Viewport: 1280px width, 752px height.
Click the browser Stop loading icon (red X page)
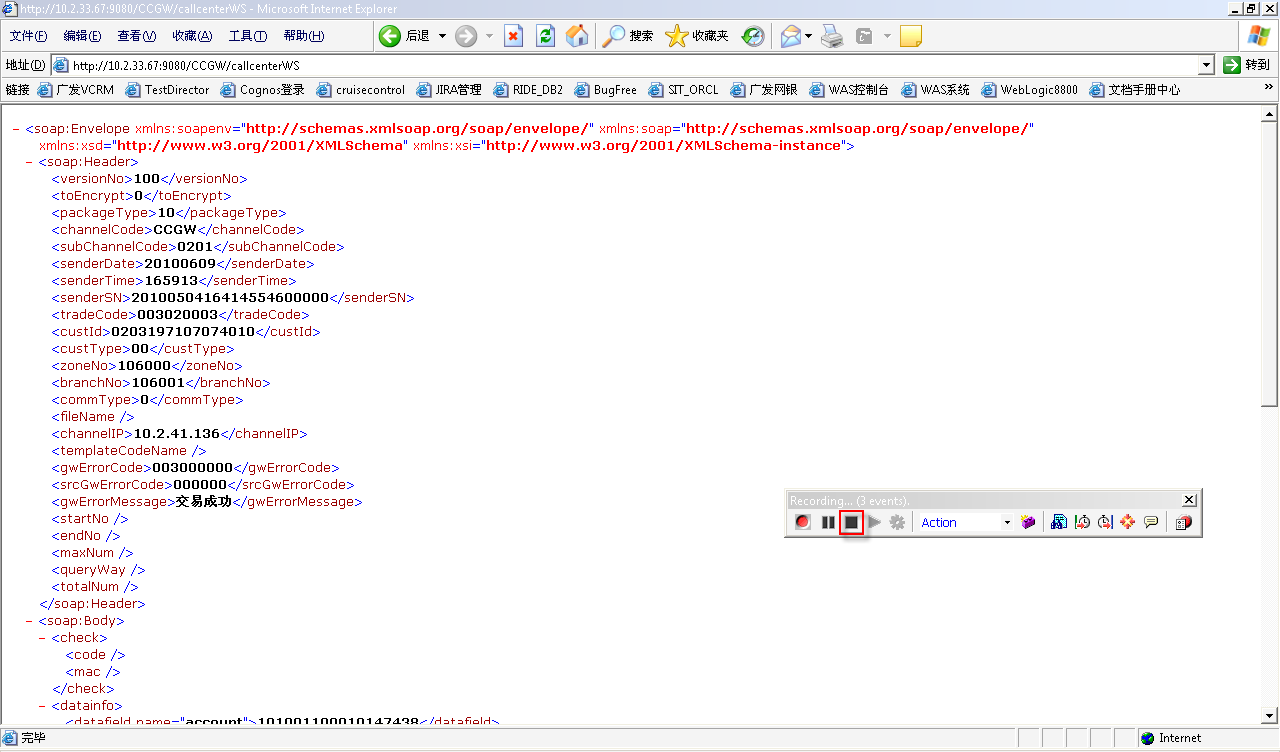(513, 36)
